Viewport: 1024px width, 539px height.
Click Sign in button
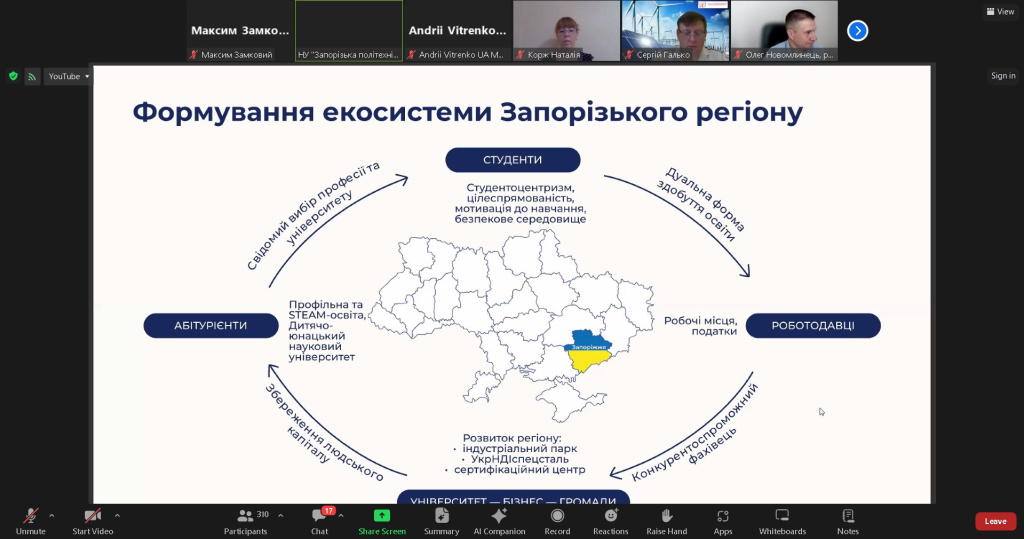[x=1003, y=76]
